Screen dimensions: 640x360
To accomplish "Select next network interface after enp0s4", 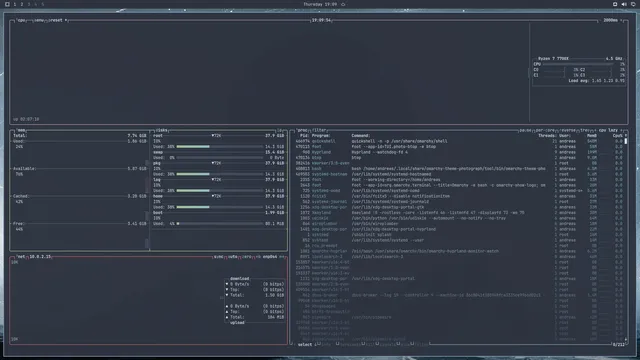I will (282, 257).
